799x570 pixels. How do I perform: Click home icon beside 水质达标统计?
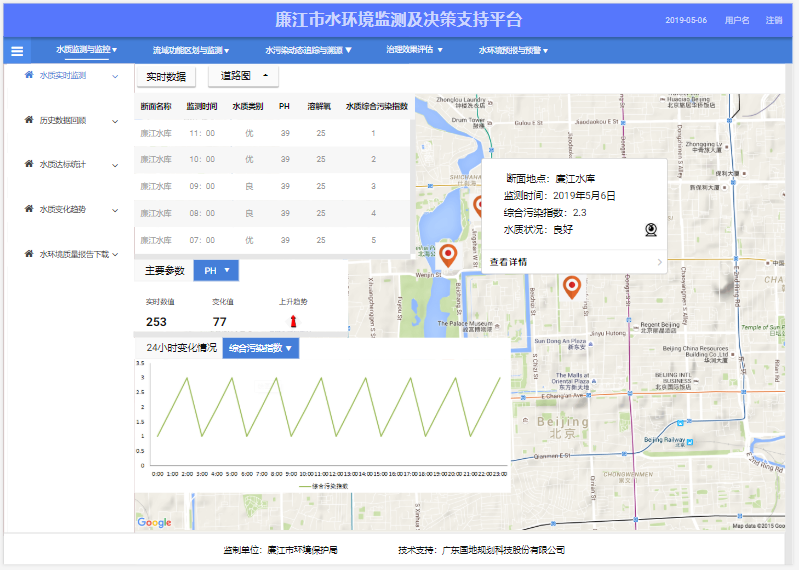(x=29, y=164)
